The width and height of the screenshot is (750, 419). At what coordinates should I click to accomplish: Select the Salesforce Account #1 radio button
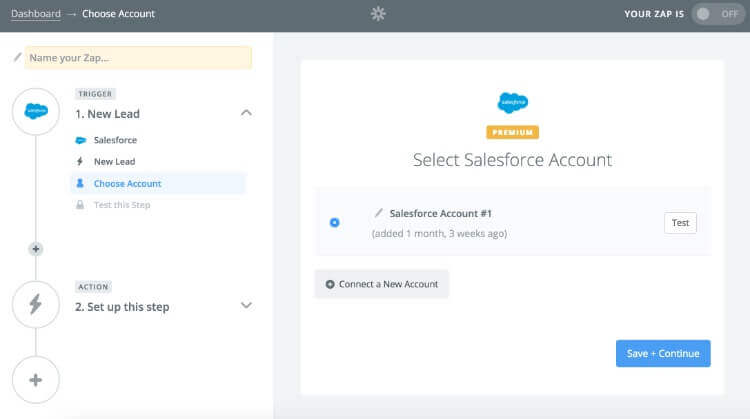(335, 222)
